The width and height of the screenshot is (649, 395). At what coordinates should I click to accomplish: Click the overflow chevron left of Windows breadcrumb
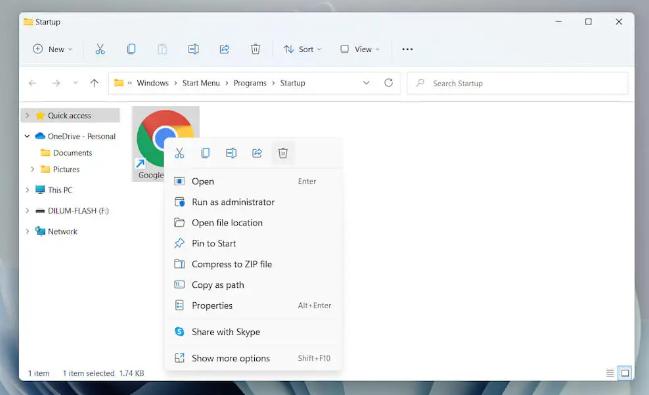tap(130, 83)
